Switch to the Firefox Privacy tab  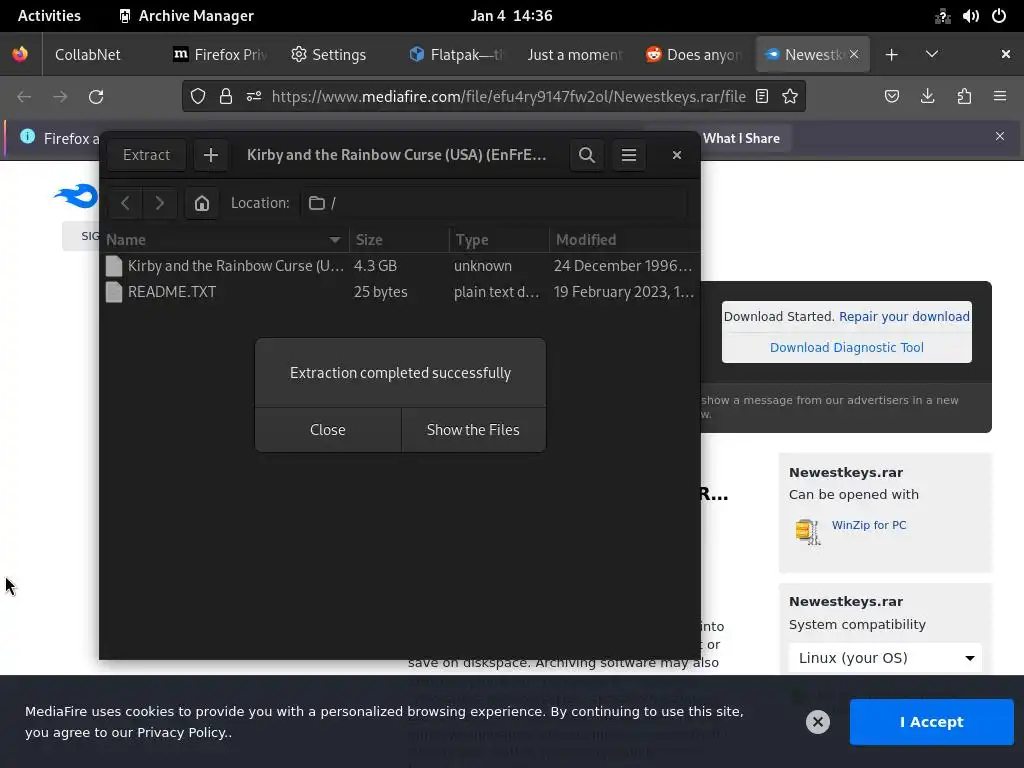point(221,55)
